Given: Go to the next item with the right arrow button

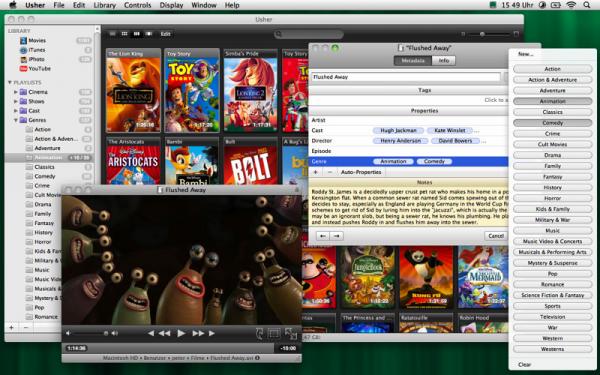Looking at the screenshot, I should (337, 236).
